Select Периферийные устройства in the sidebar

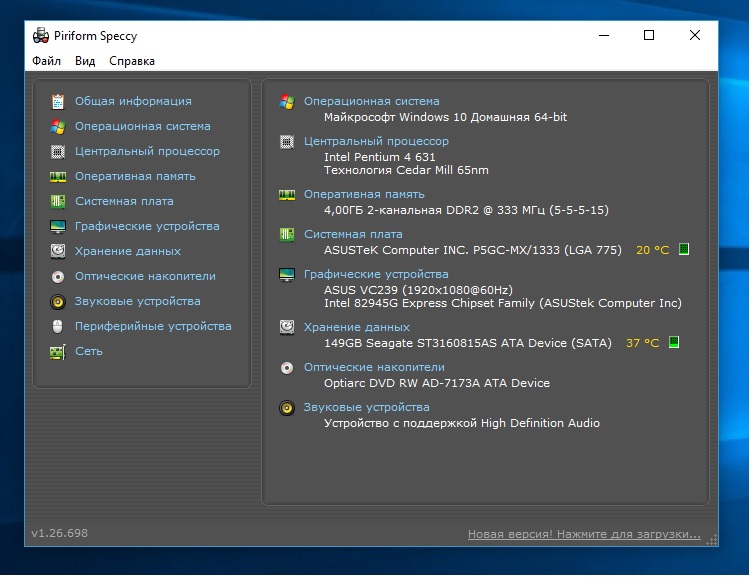(x=153, y=326)
